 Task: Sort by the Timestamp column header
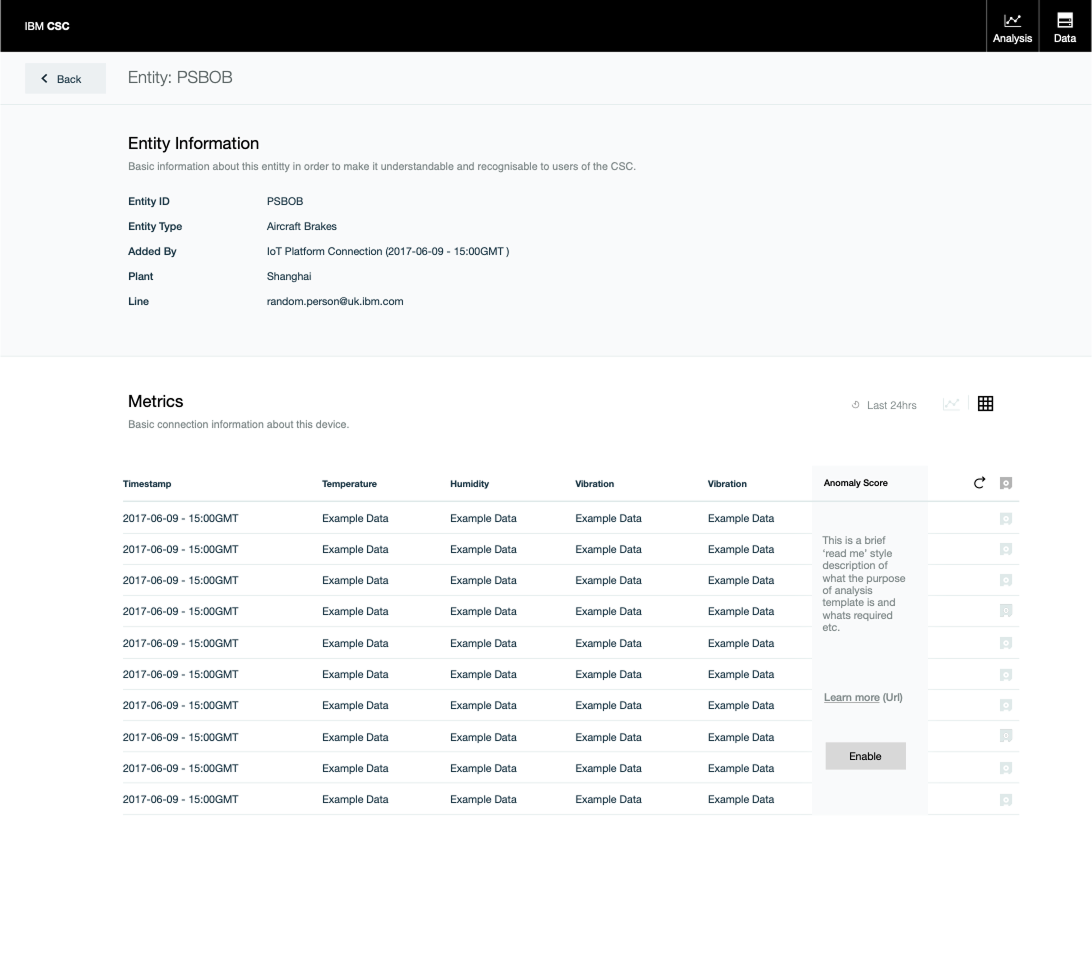147,483
